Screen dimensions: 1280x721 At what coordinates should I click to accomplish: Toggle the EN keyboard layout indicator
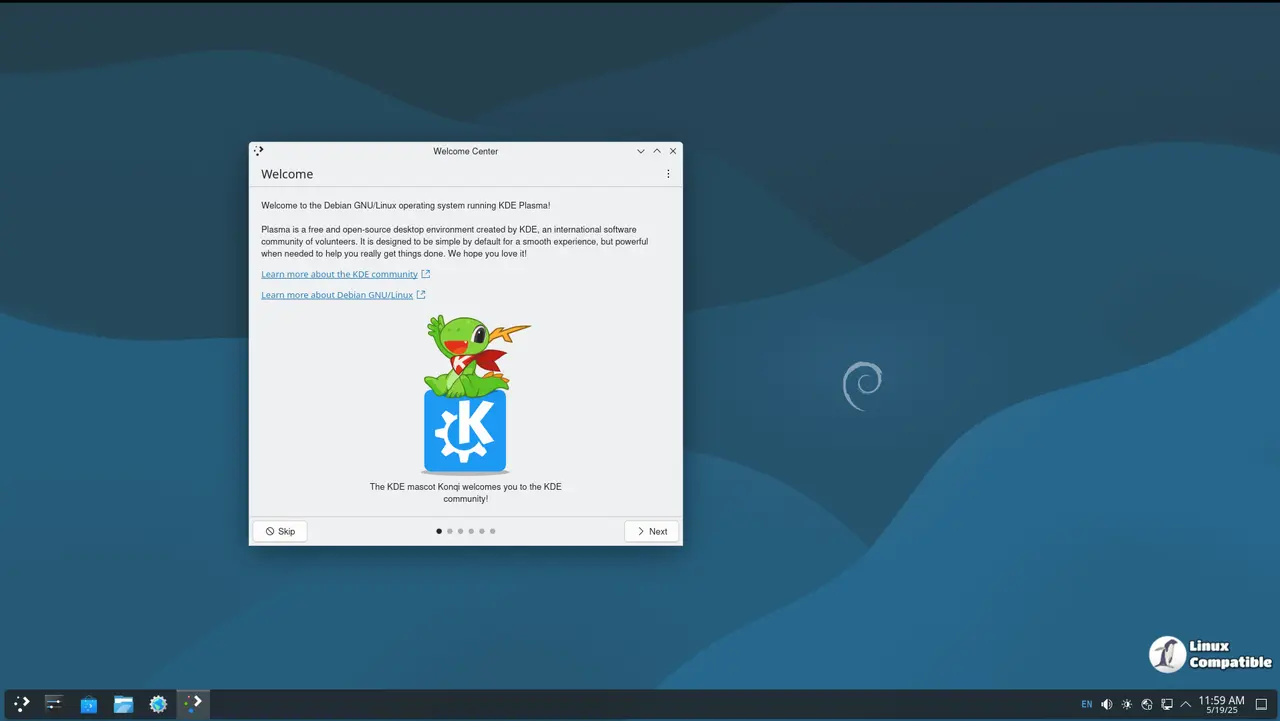click(1086, 704)
